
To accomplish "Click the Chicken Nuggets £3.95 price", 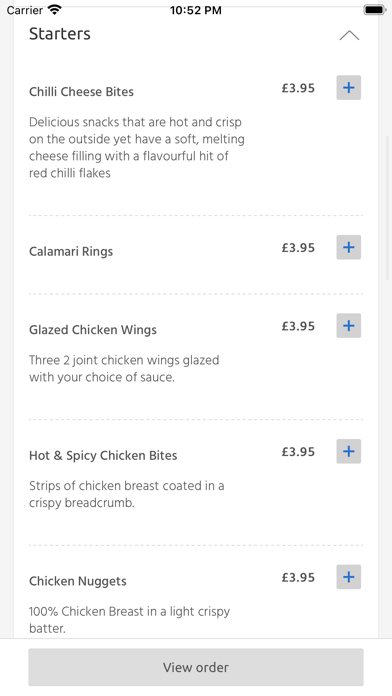I will click(298, 577).
